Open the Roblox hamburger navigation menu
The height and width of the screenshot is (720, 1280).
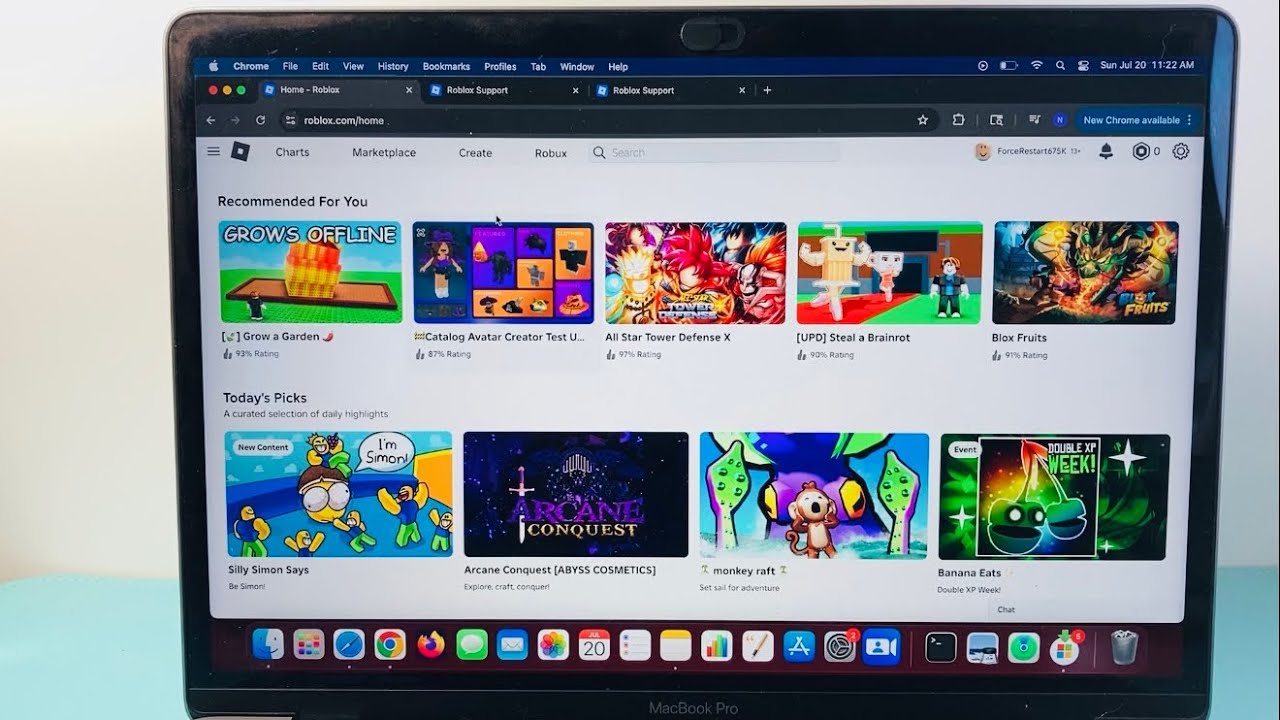tap(213, 152)
